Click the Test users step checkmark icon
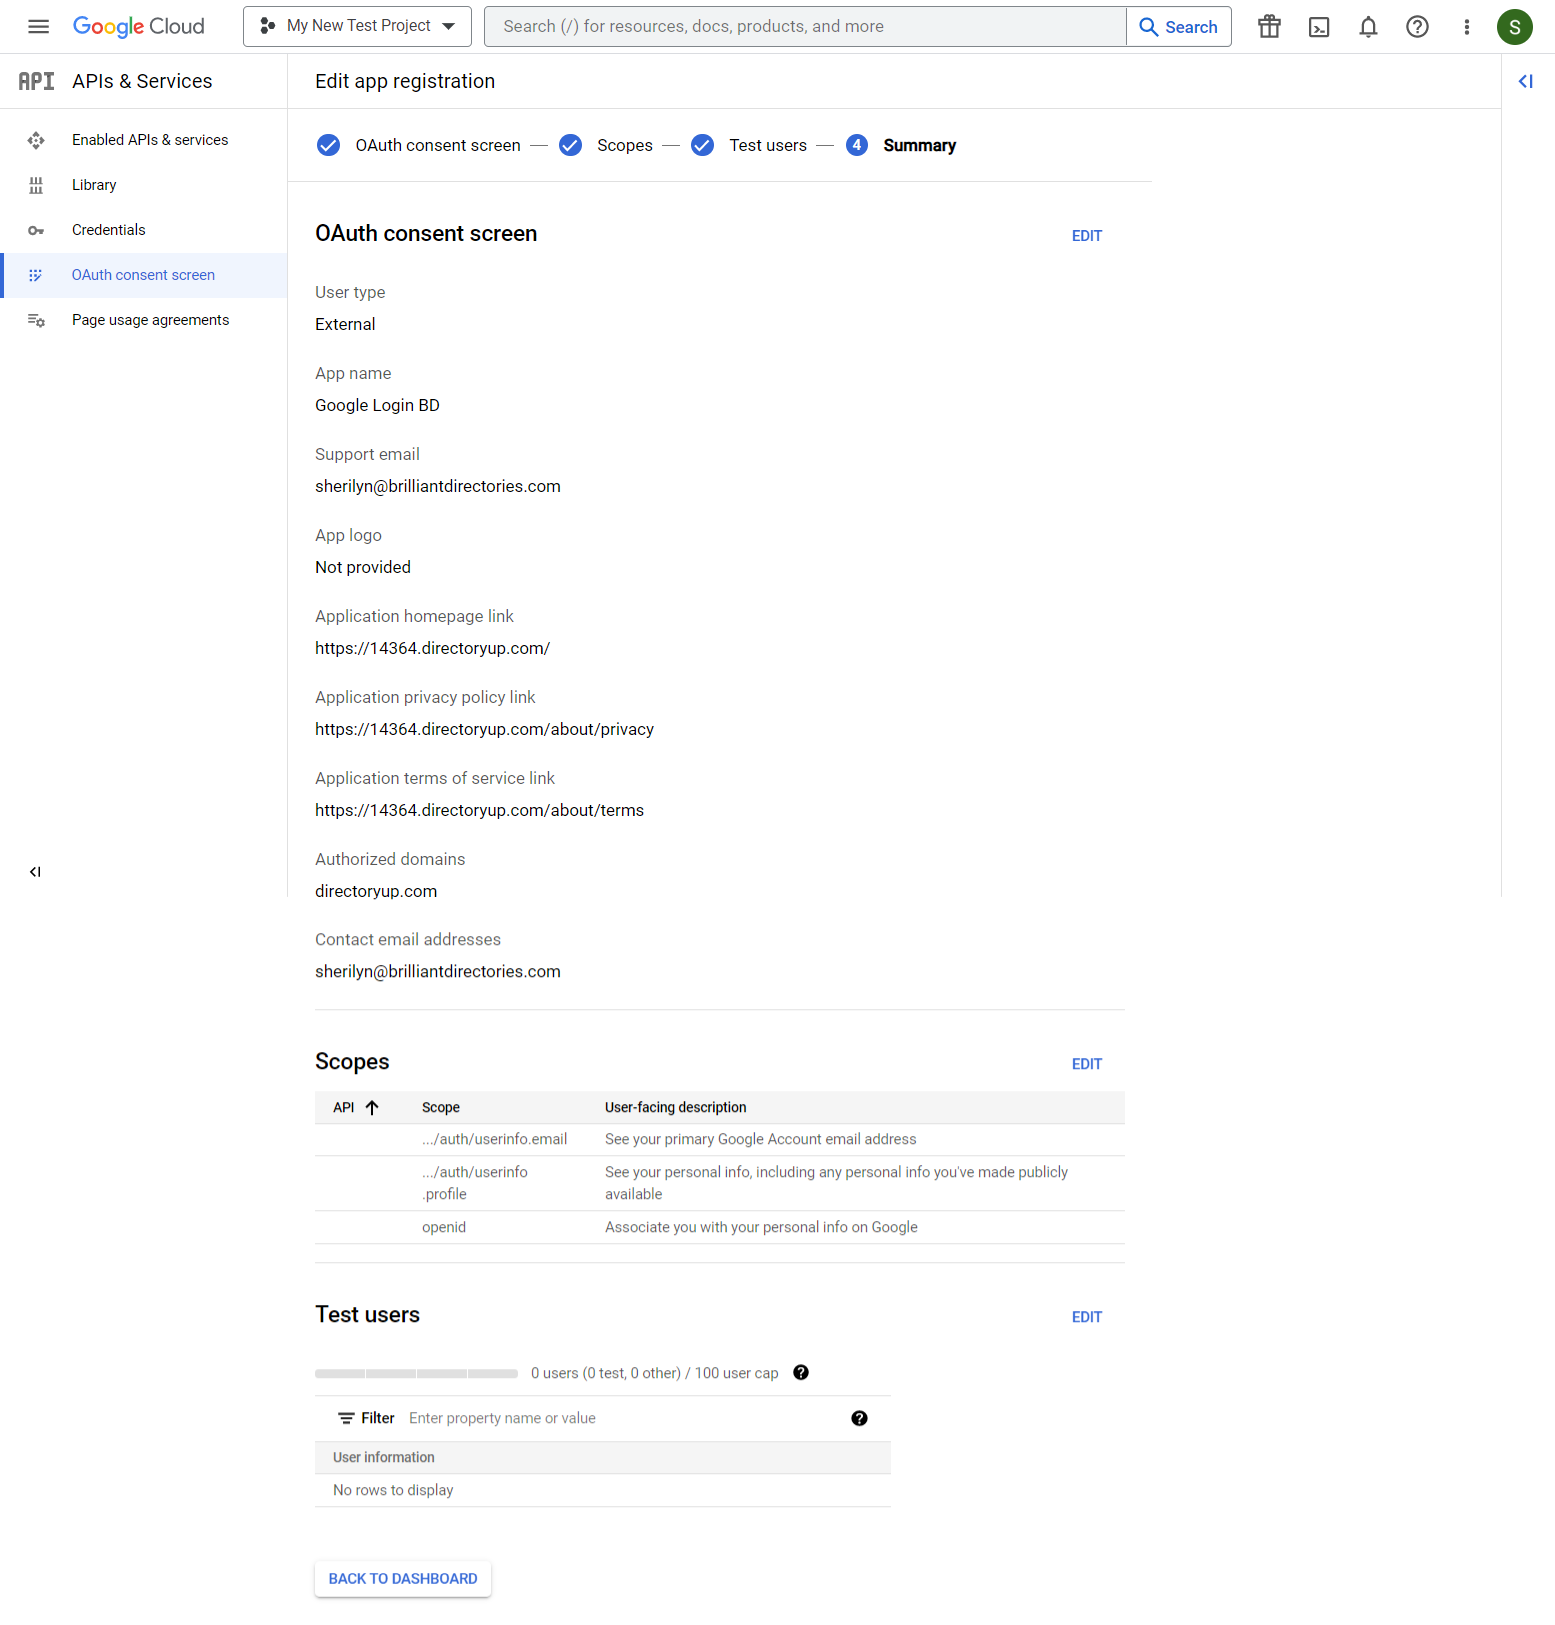Image resolution: width=1555 pixels, height=1625 pixels. click(x=702, y=145)
